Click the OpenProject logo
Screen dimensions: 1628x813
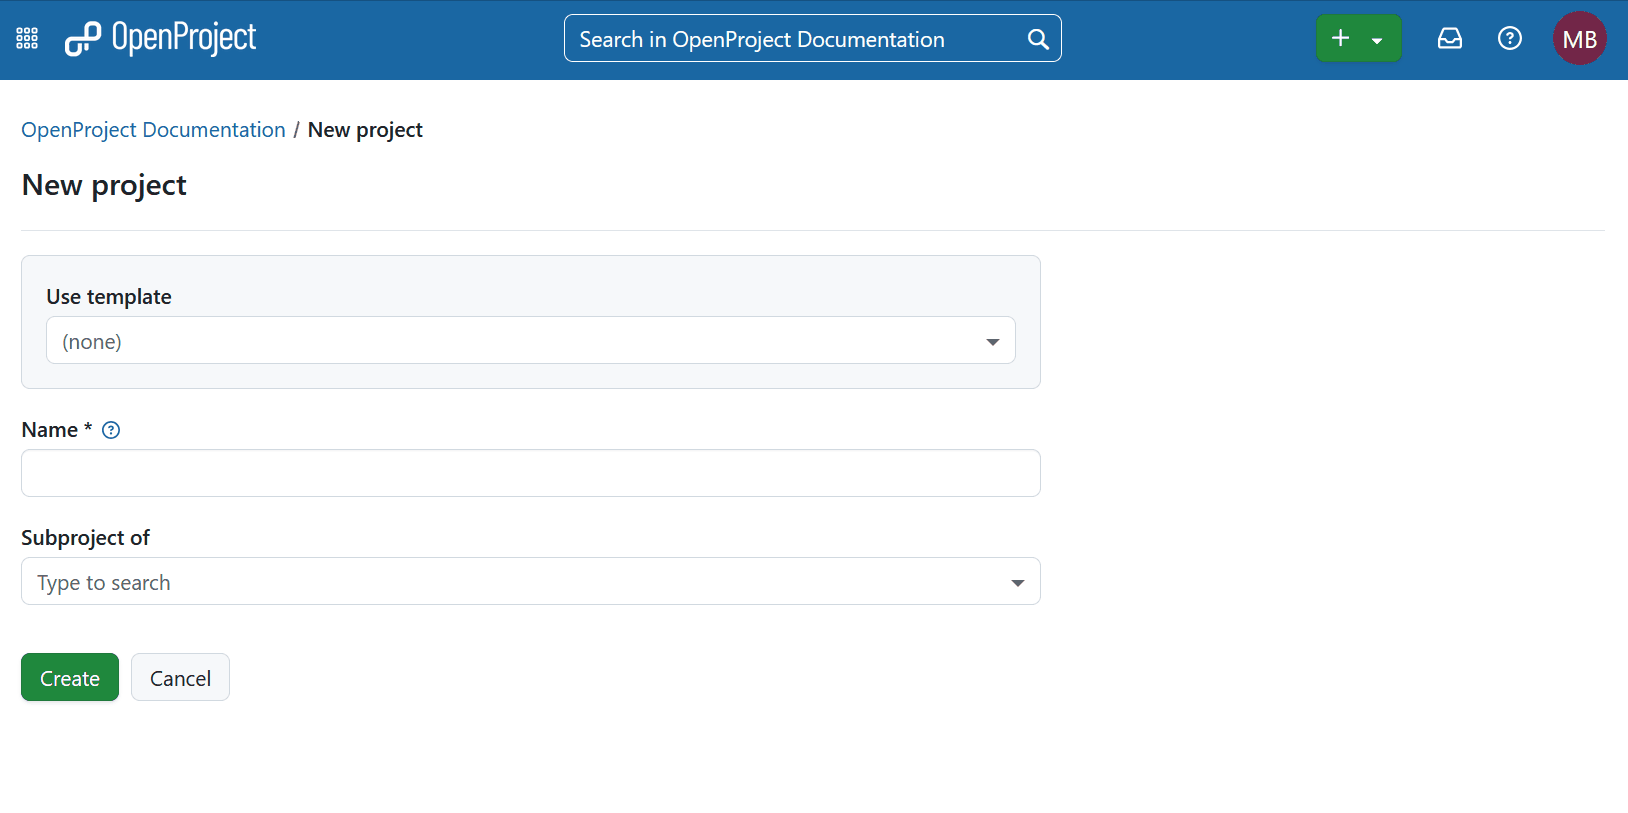161,39
